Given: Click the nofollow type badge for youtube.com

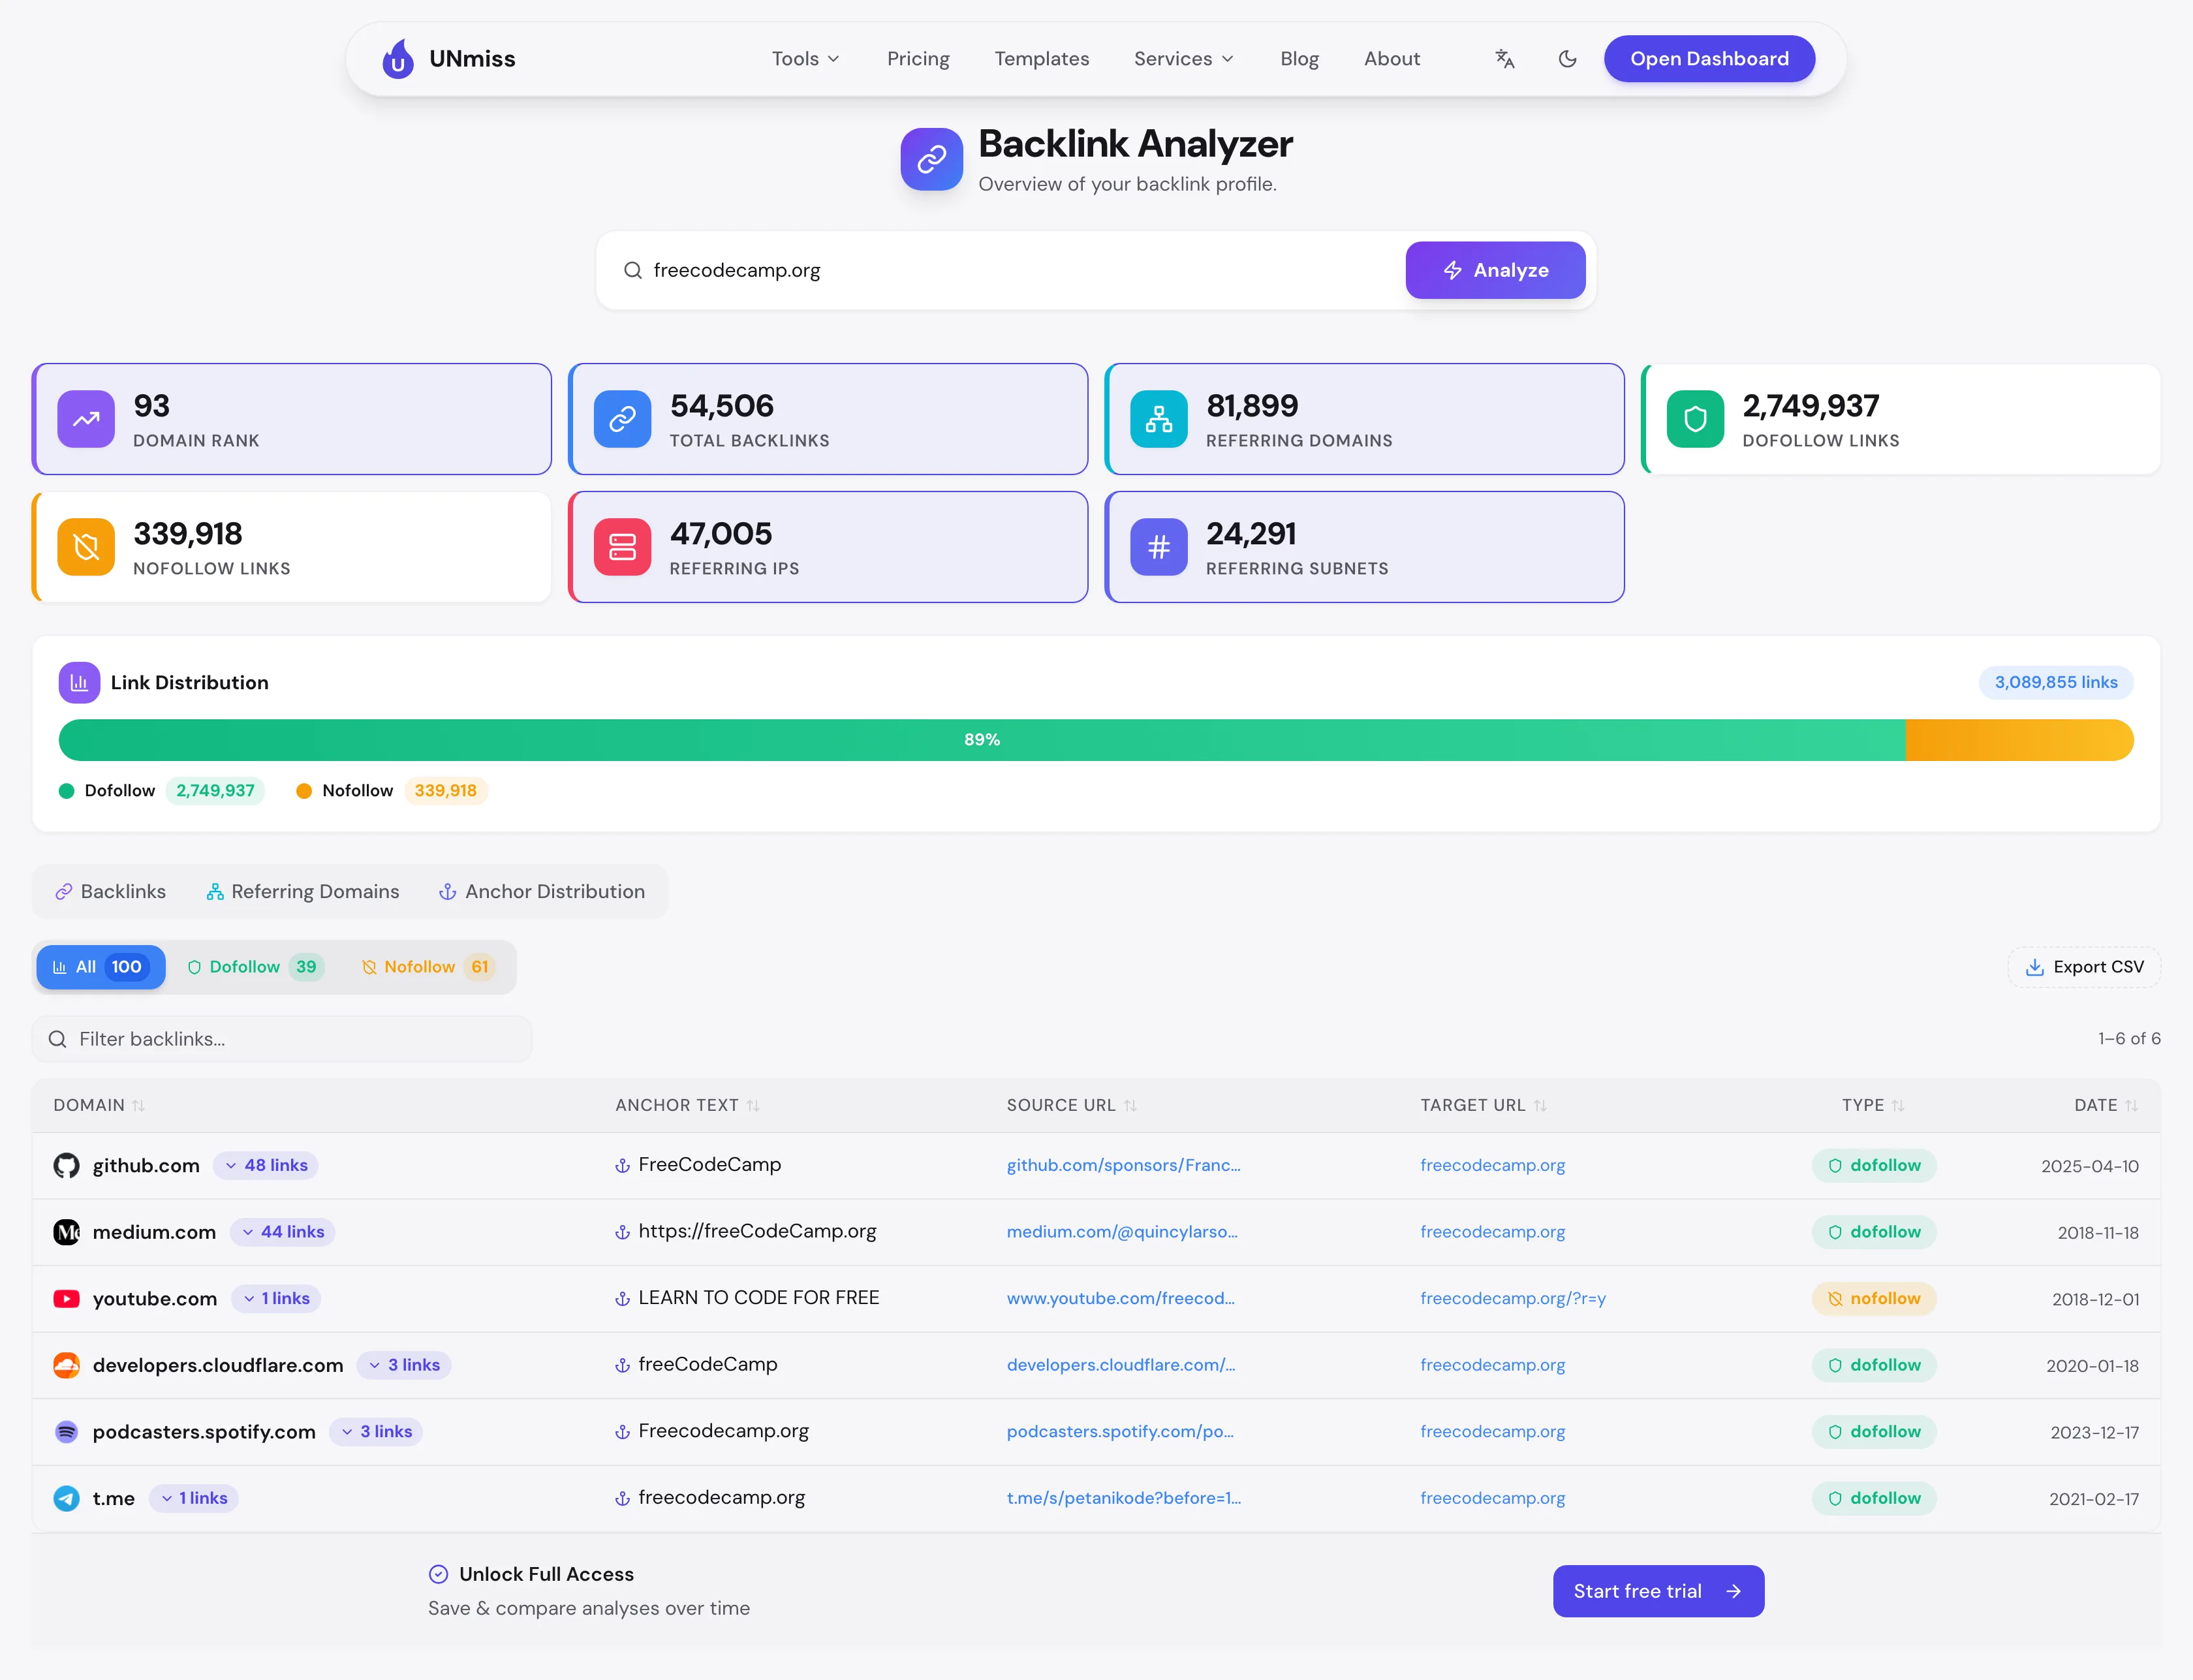Looking at the screenshot, I should pyautogui.click(x=1873, y=1299).
